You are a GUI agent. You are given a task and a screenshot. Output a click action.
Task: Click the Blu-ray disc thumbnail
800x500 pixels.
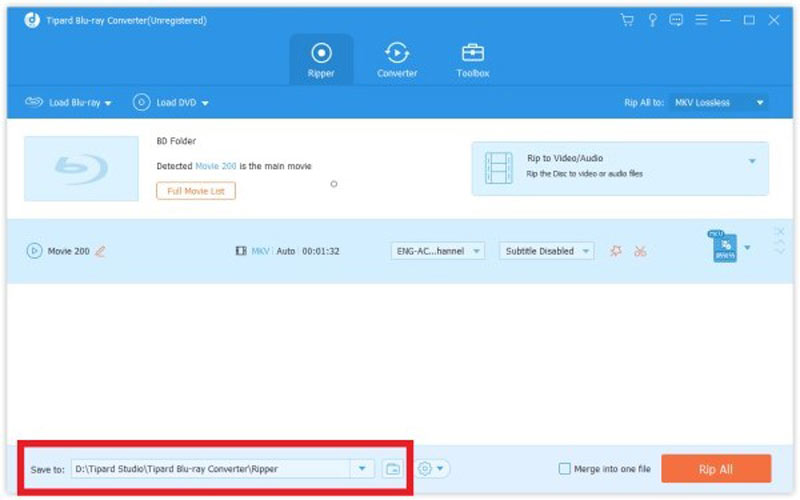coord(81,167)
